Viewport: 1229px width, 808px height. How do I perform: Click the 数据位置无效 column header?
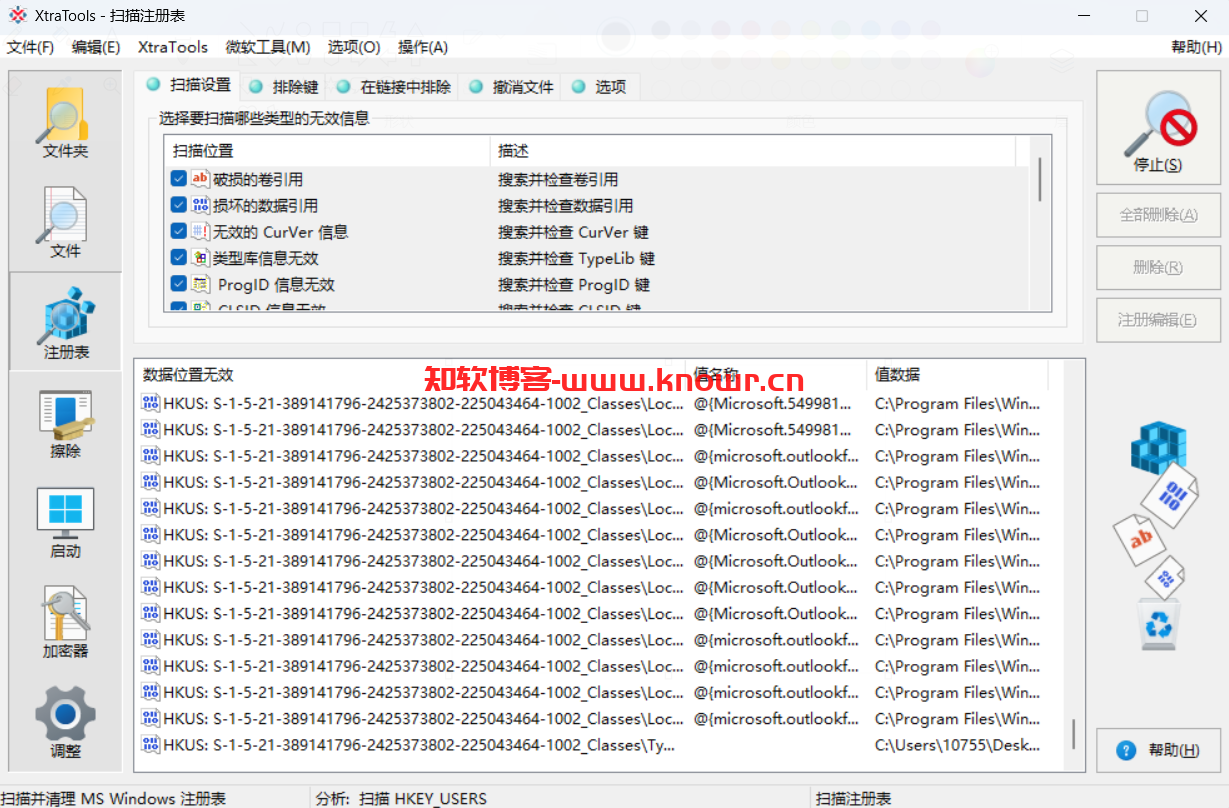tap(410, 374)
